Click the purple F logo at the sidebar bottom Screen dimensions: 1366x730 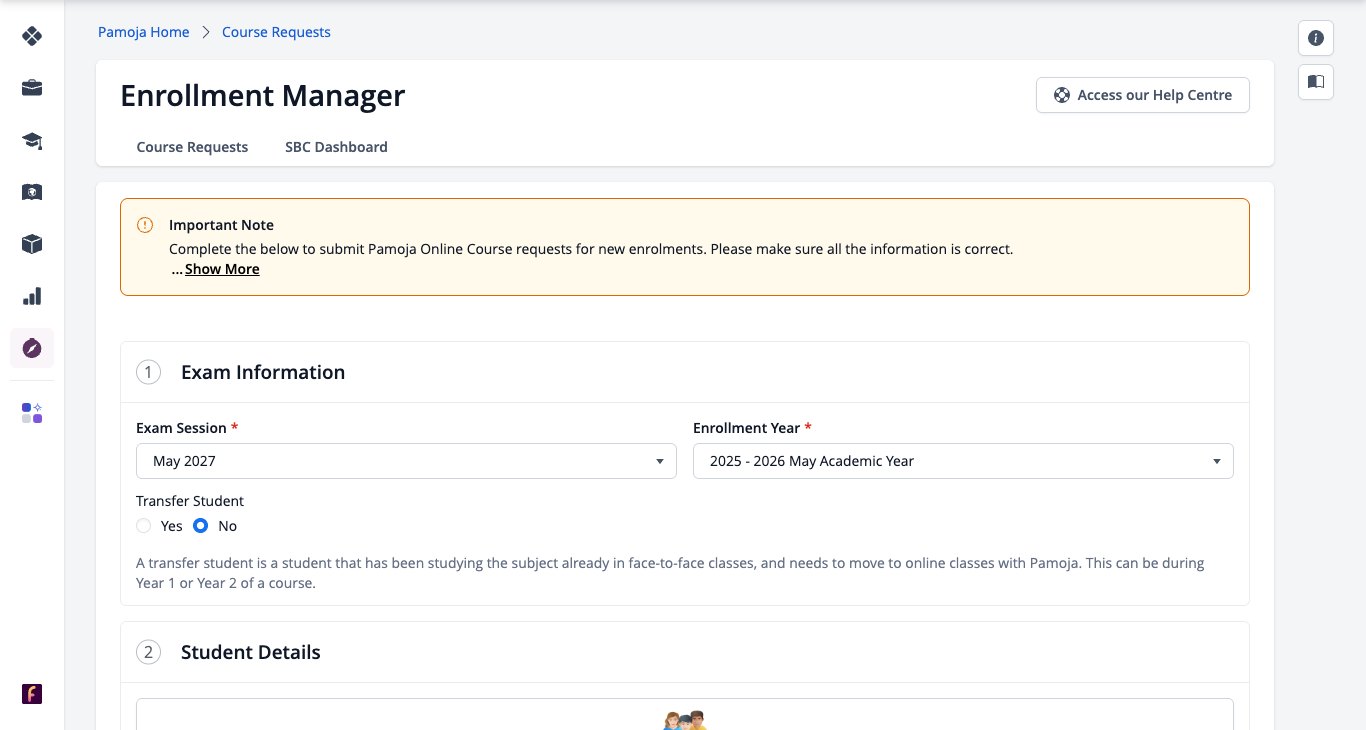pyautogui.click(x=32, y=694)
